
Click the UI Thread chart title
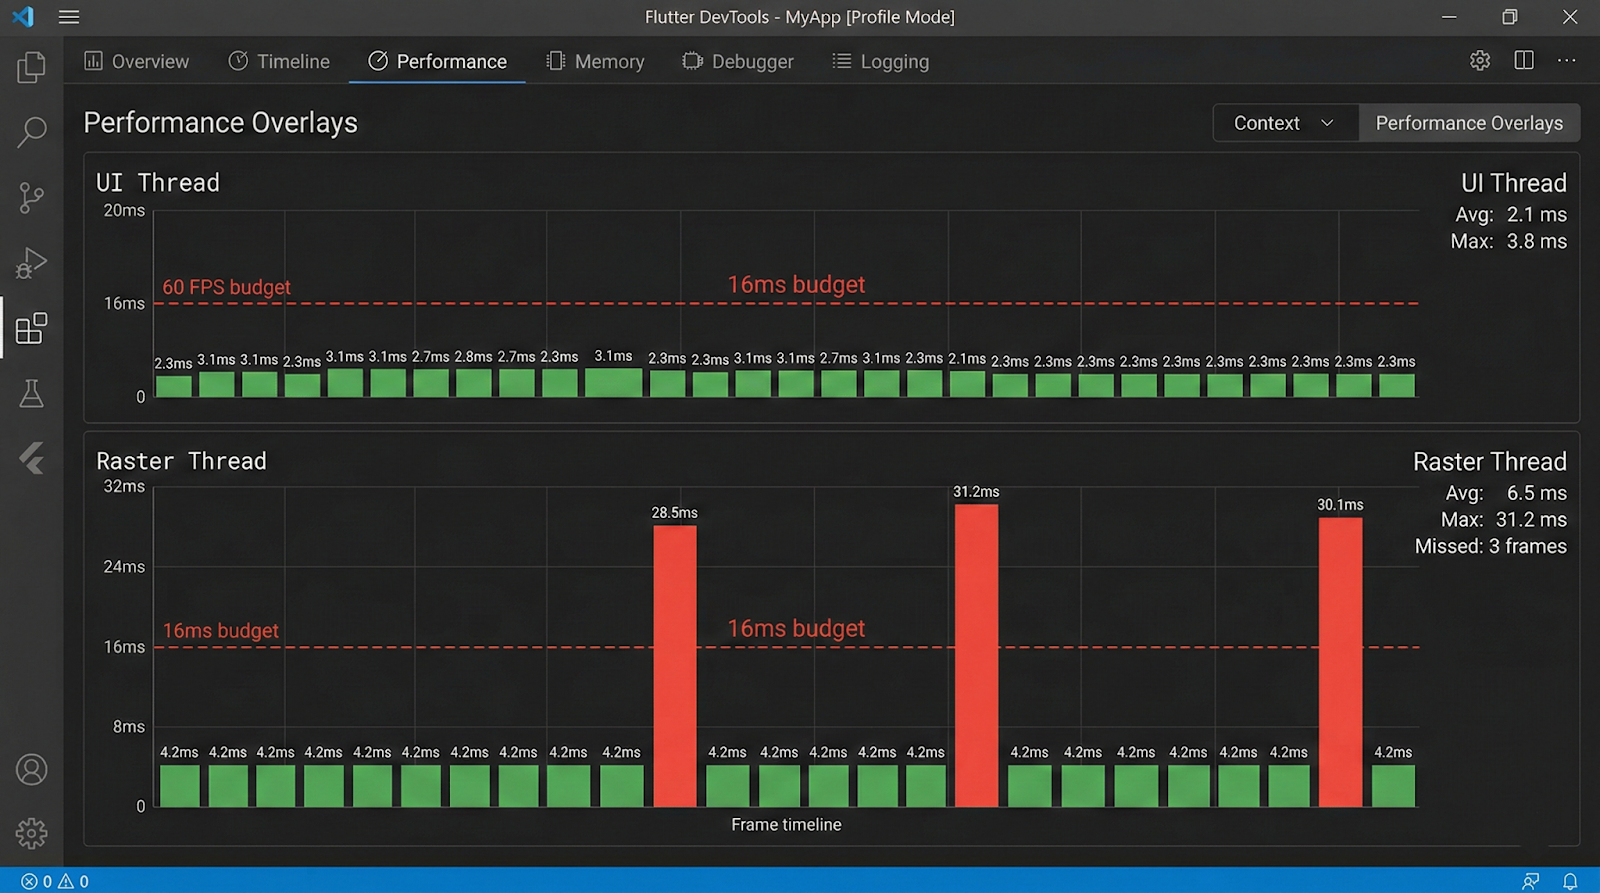[157, 183]
